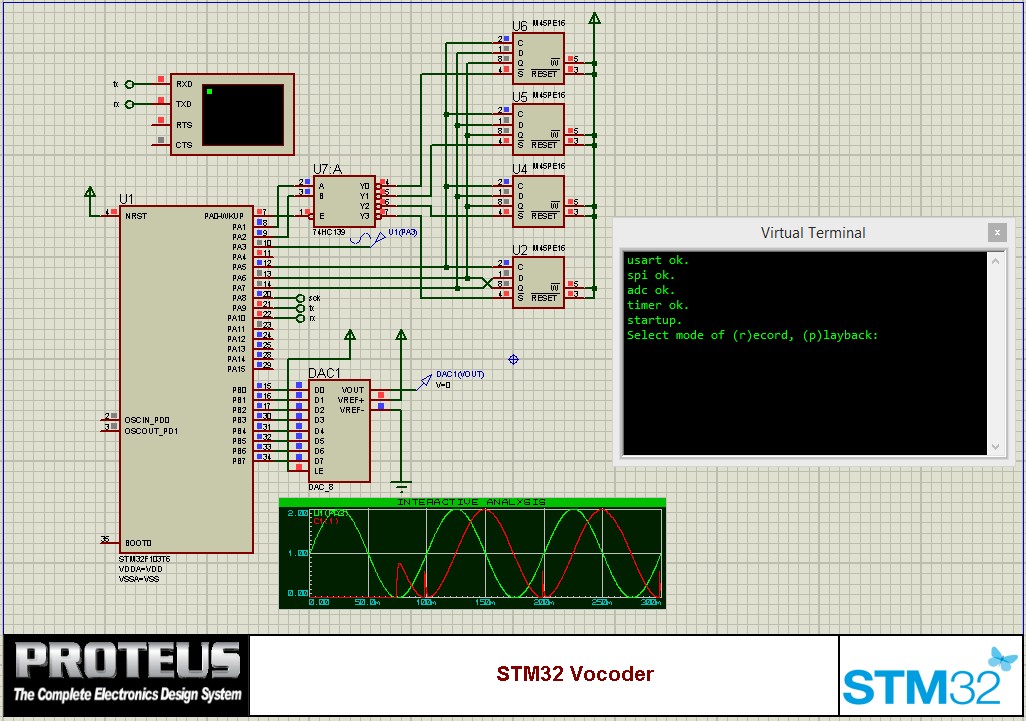
Task: Click the CTS pin of virtual terminal
Action: point(184,145)
